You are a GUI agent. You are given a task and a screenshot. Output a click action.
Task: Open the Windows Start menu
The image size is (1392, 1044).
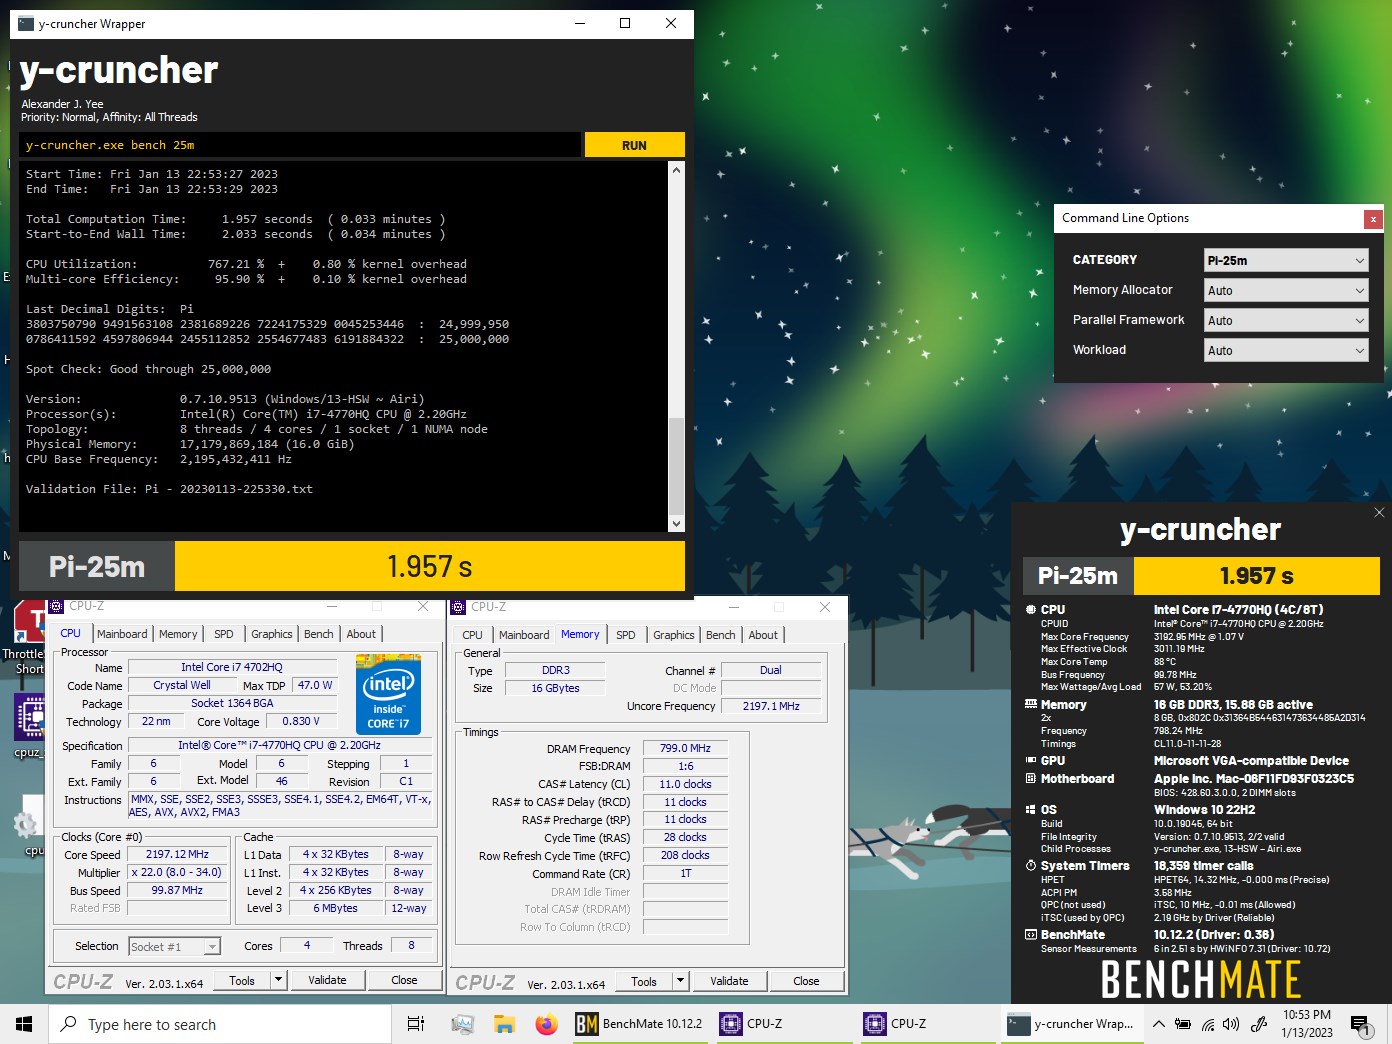[x=24, y=1024]
